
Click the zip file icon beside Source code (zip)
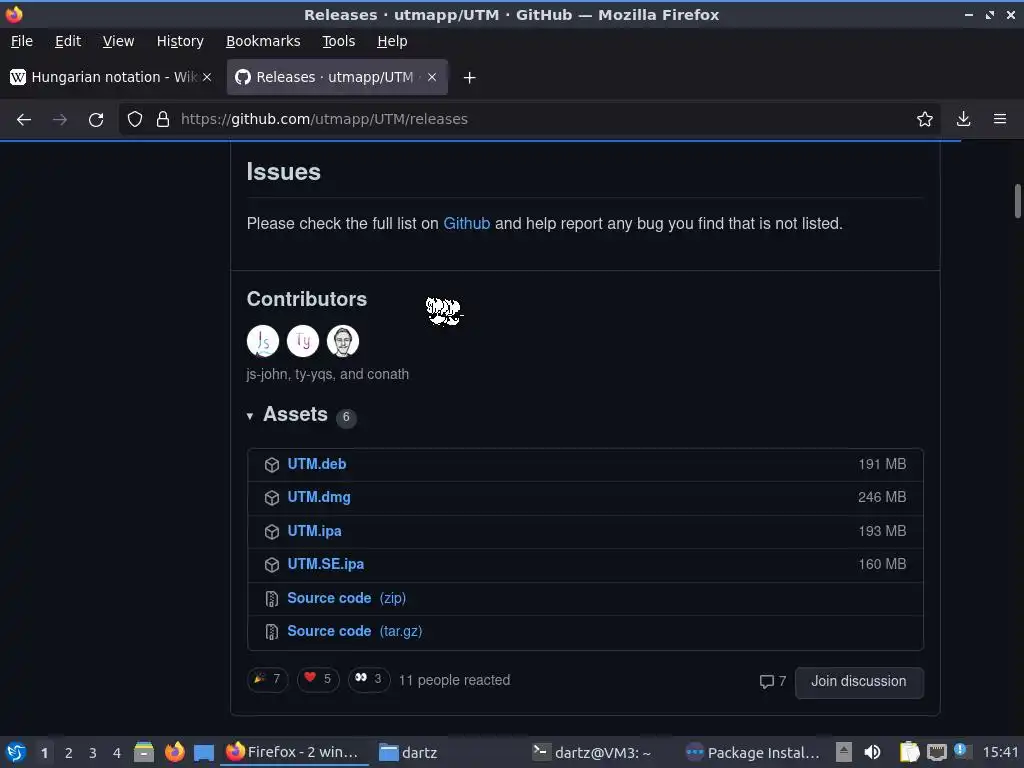tap(272, 599)
